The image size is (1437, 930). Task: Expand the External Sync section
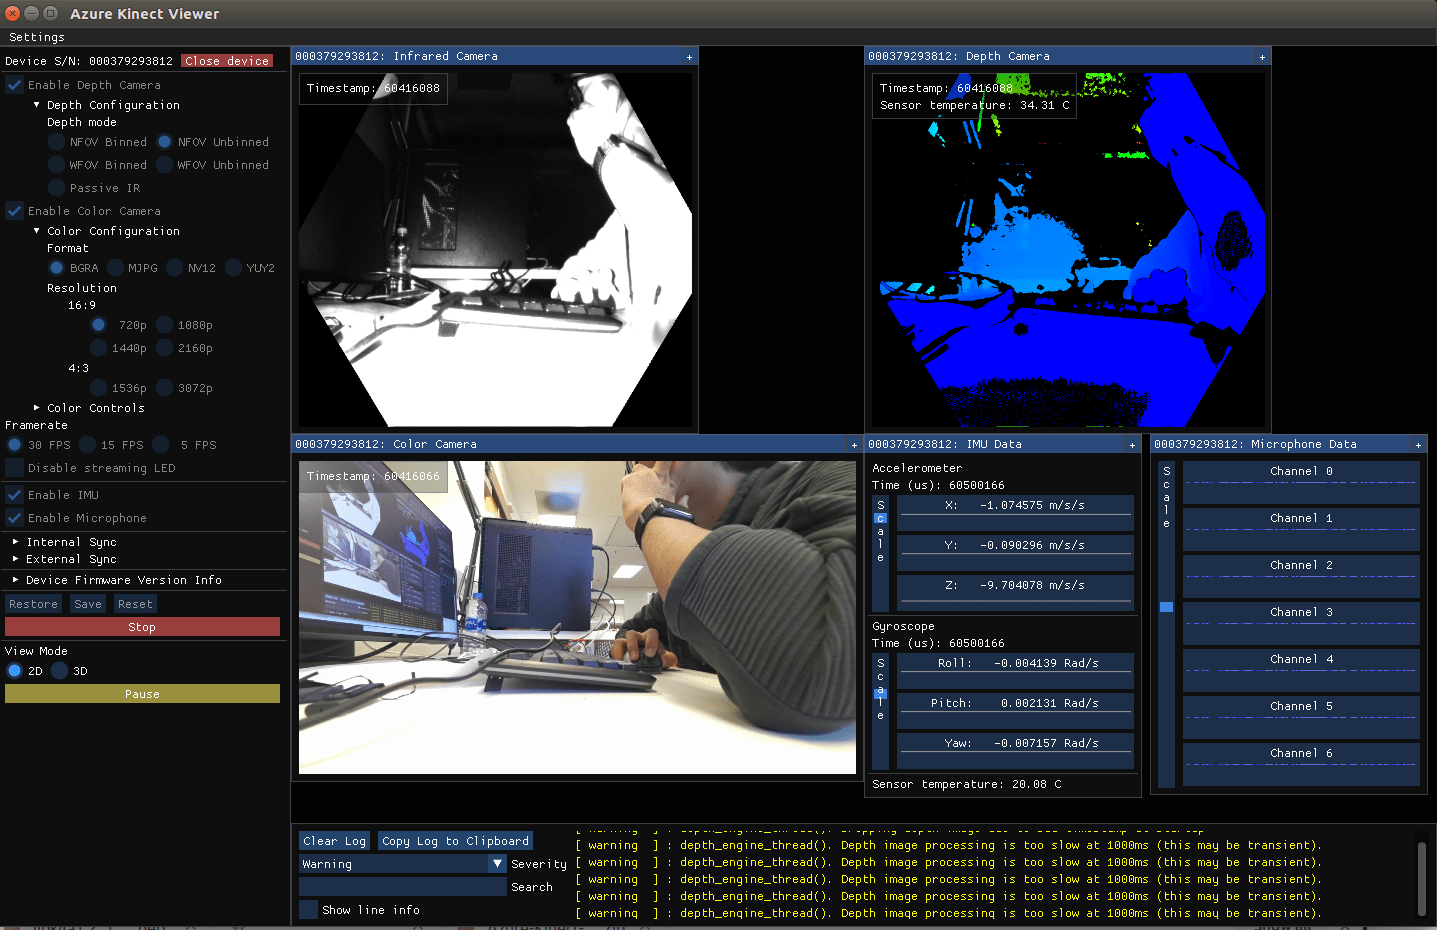point(16,559)
